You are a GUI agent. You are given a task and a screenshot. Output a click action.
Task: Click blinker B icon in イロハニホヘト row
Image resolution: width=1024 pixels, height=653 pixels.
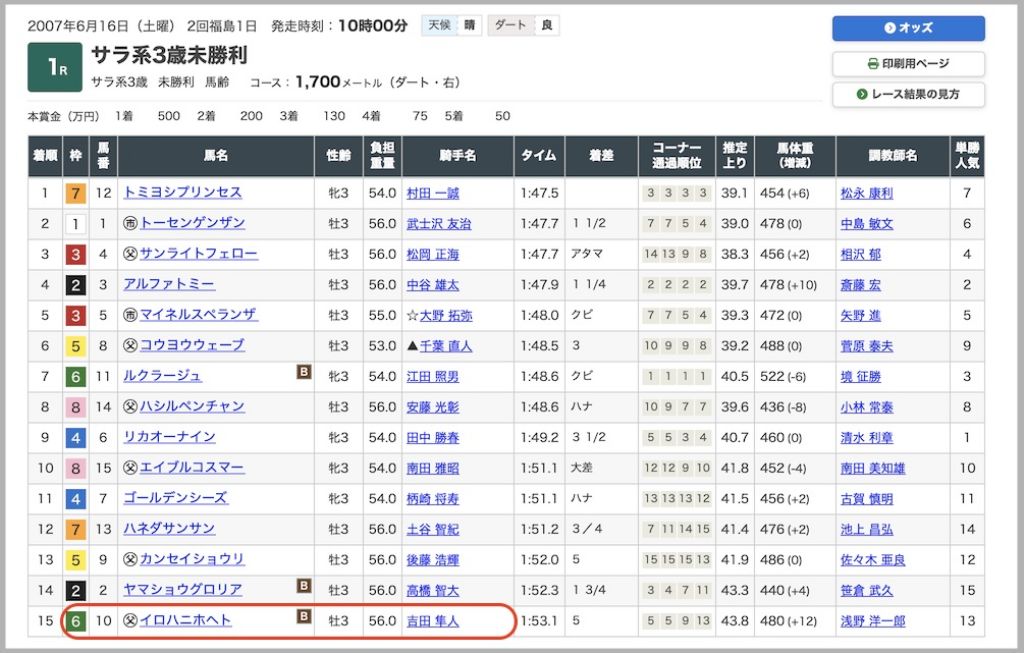coord(304,616)
